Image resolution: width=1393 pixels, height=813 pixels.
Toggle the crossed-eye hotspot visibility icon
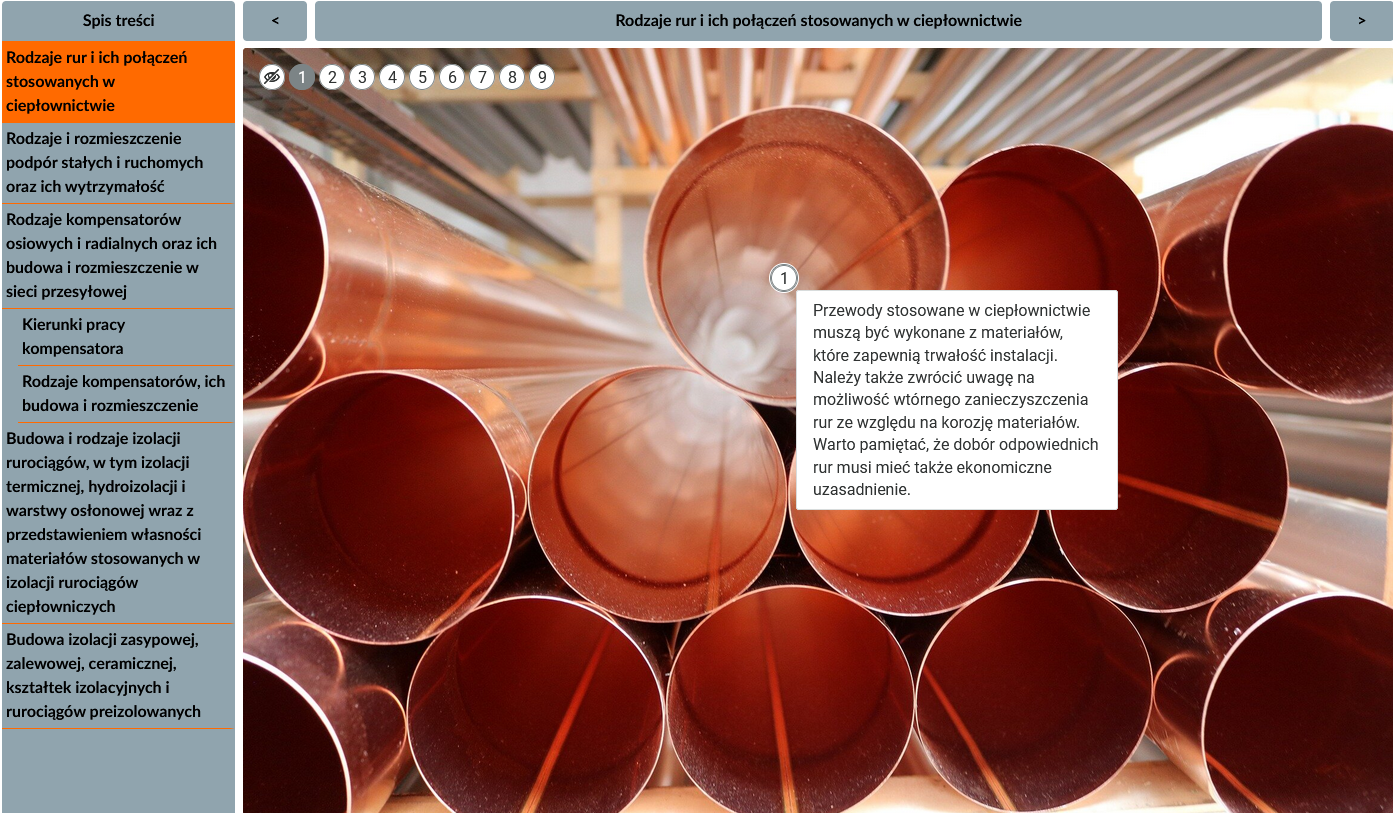click(x=272, y=77)
